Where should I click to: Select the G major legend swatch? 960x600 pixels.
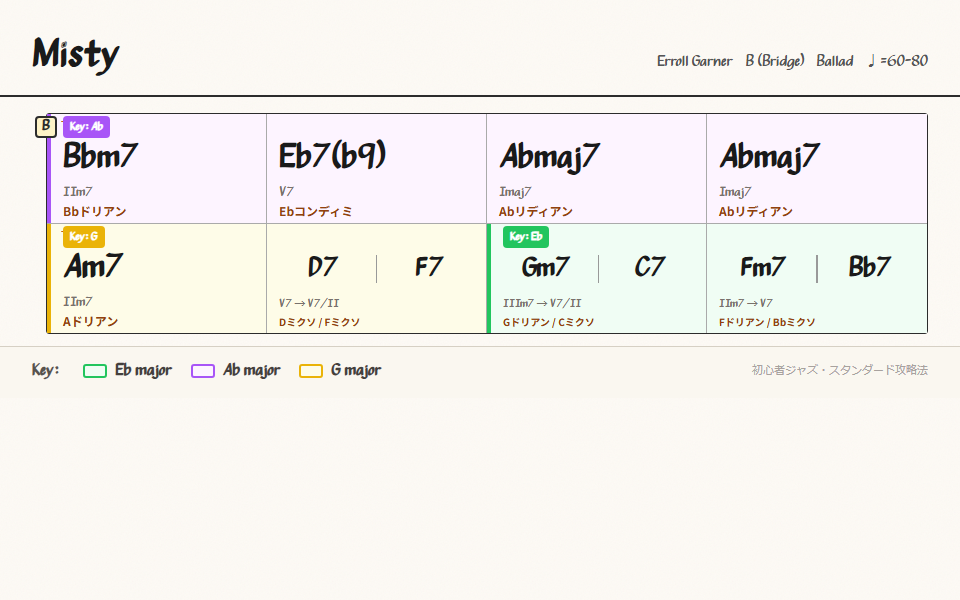pyautogui.click(x=311, y=371)
